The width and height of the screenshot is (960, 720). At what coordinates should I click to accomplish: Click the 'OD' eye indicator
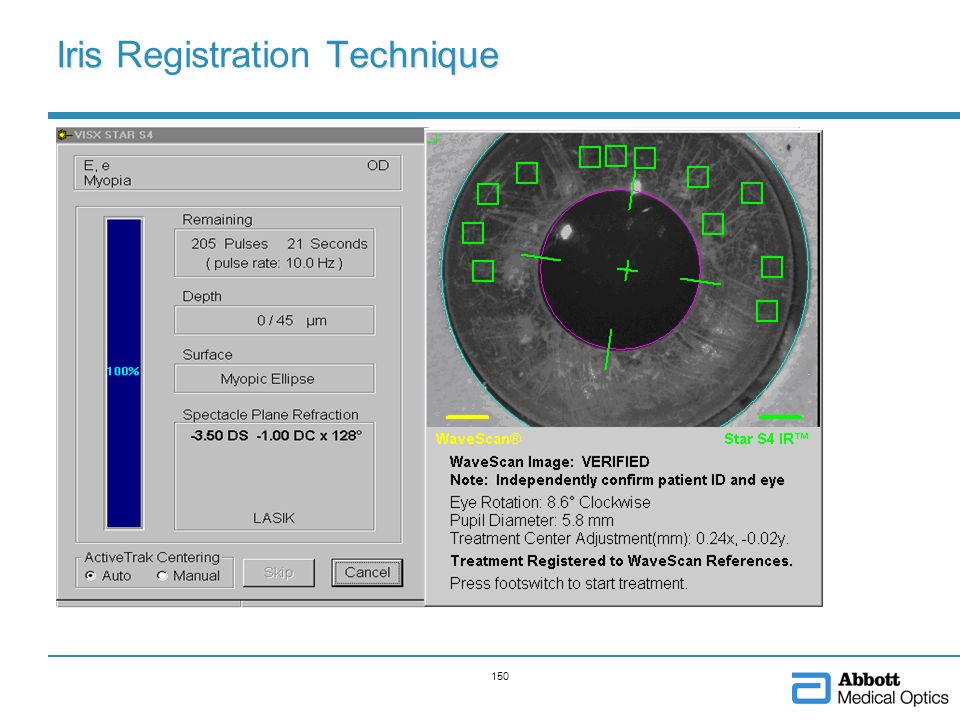click(378, 165)
